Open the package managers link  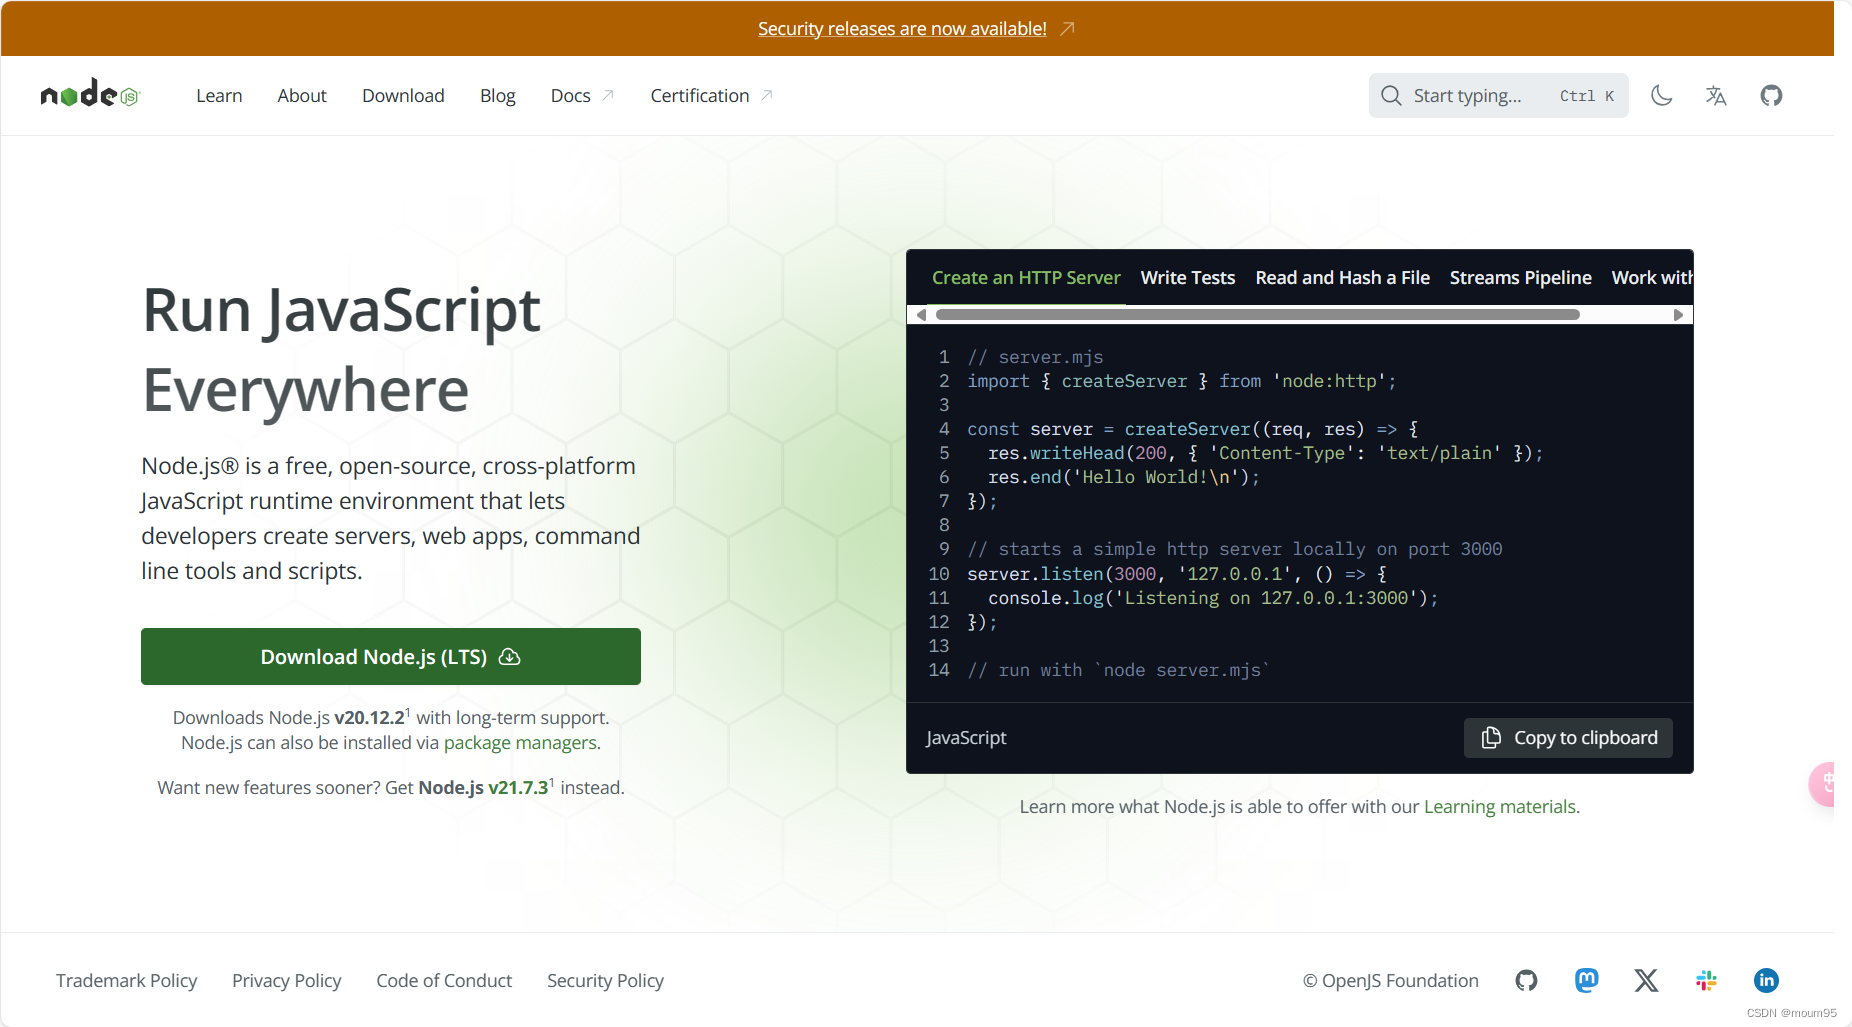click(520, 742)
